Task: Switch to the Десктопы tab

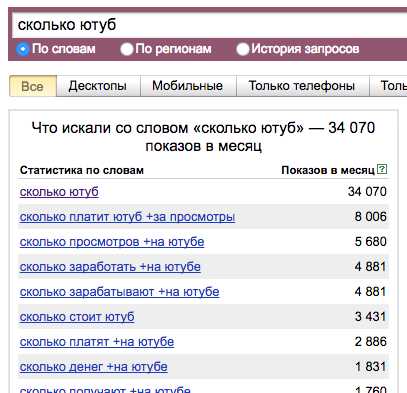Action: click(x=98, y=86)
